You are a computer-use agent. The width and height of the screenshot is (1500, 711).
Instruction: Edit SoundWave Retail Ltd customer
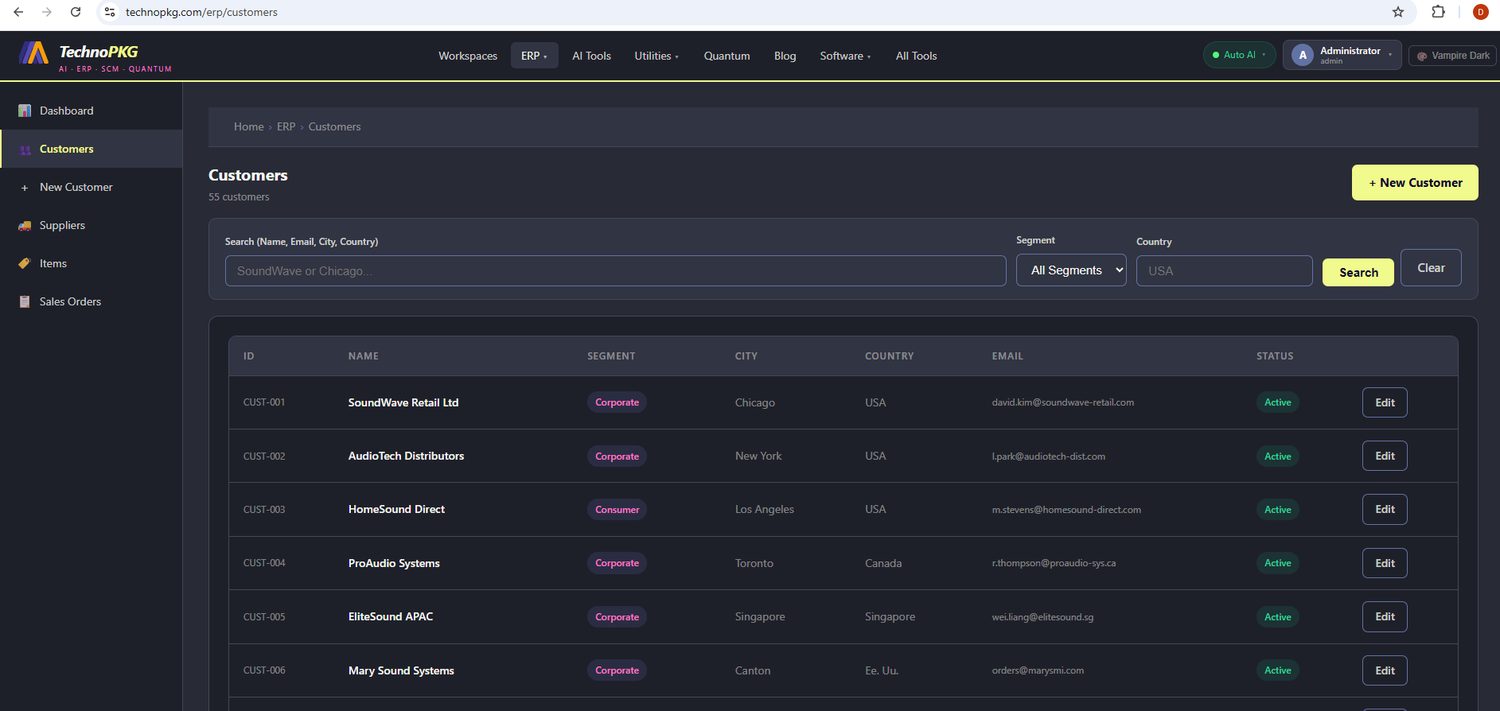pyautogui.click(x=1385, y=403)
